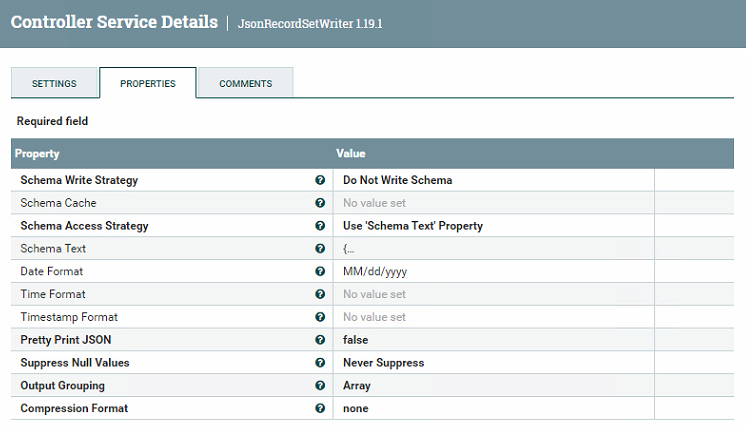Click help icon for Compression Format
The image size is (746, 430).
[320, 408]
